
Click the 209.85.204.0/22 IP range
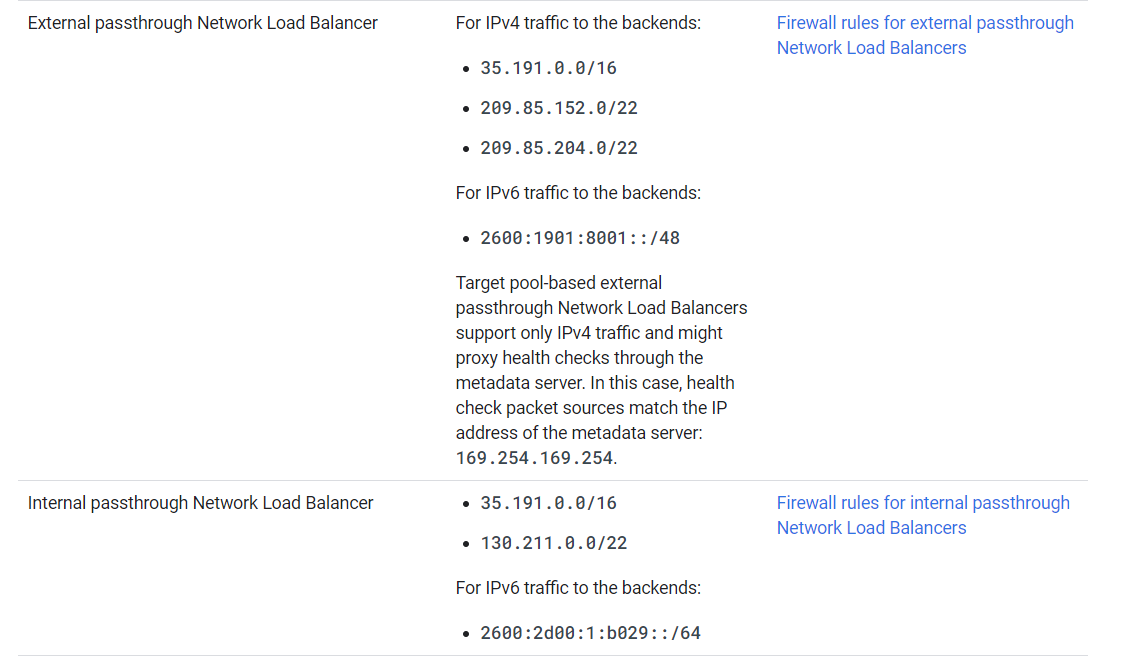pos(559,148)
